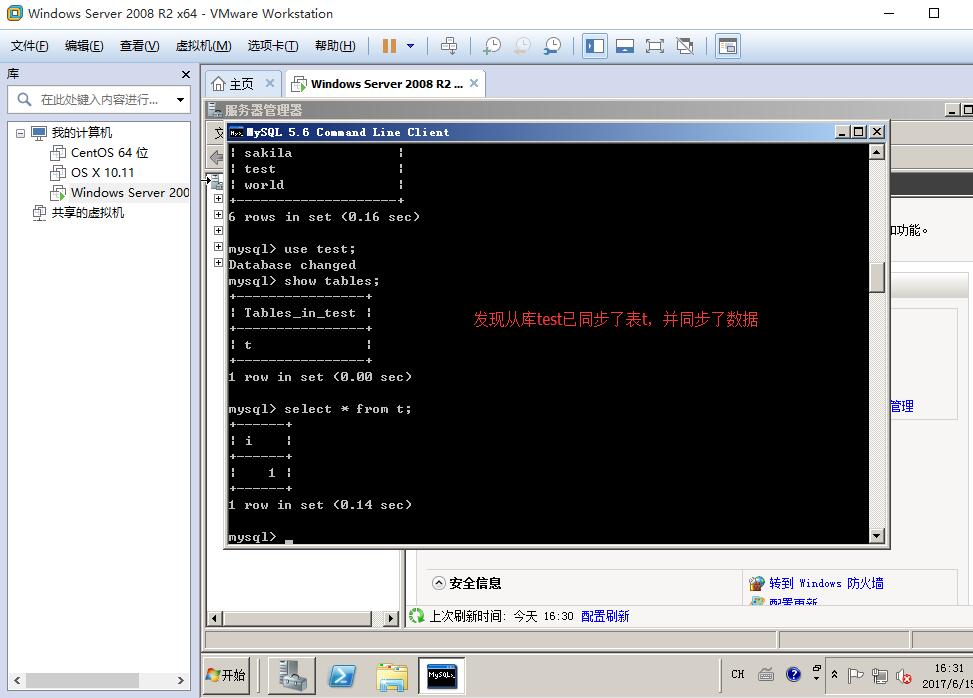The image size is (973, 698).
Task: Open Windows Explorer folder taskbar icon
Action: coord(392,675)
